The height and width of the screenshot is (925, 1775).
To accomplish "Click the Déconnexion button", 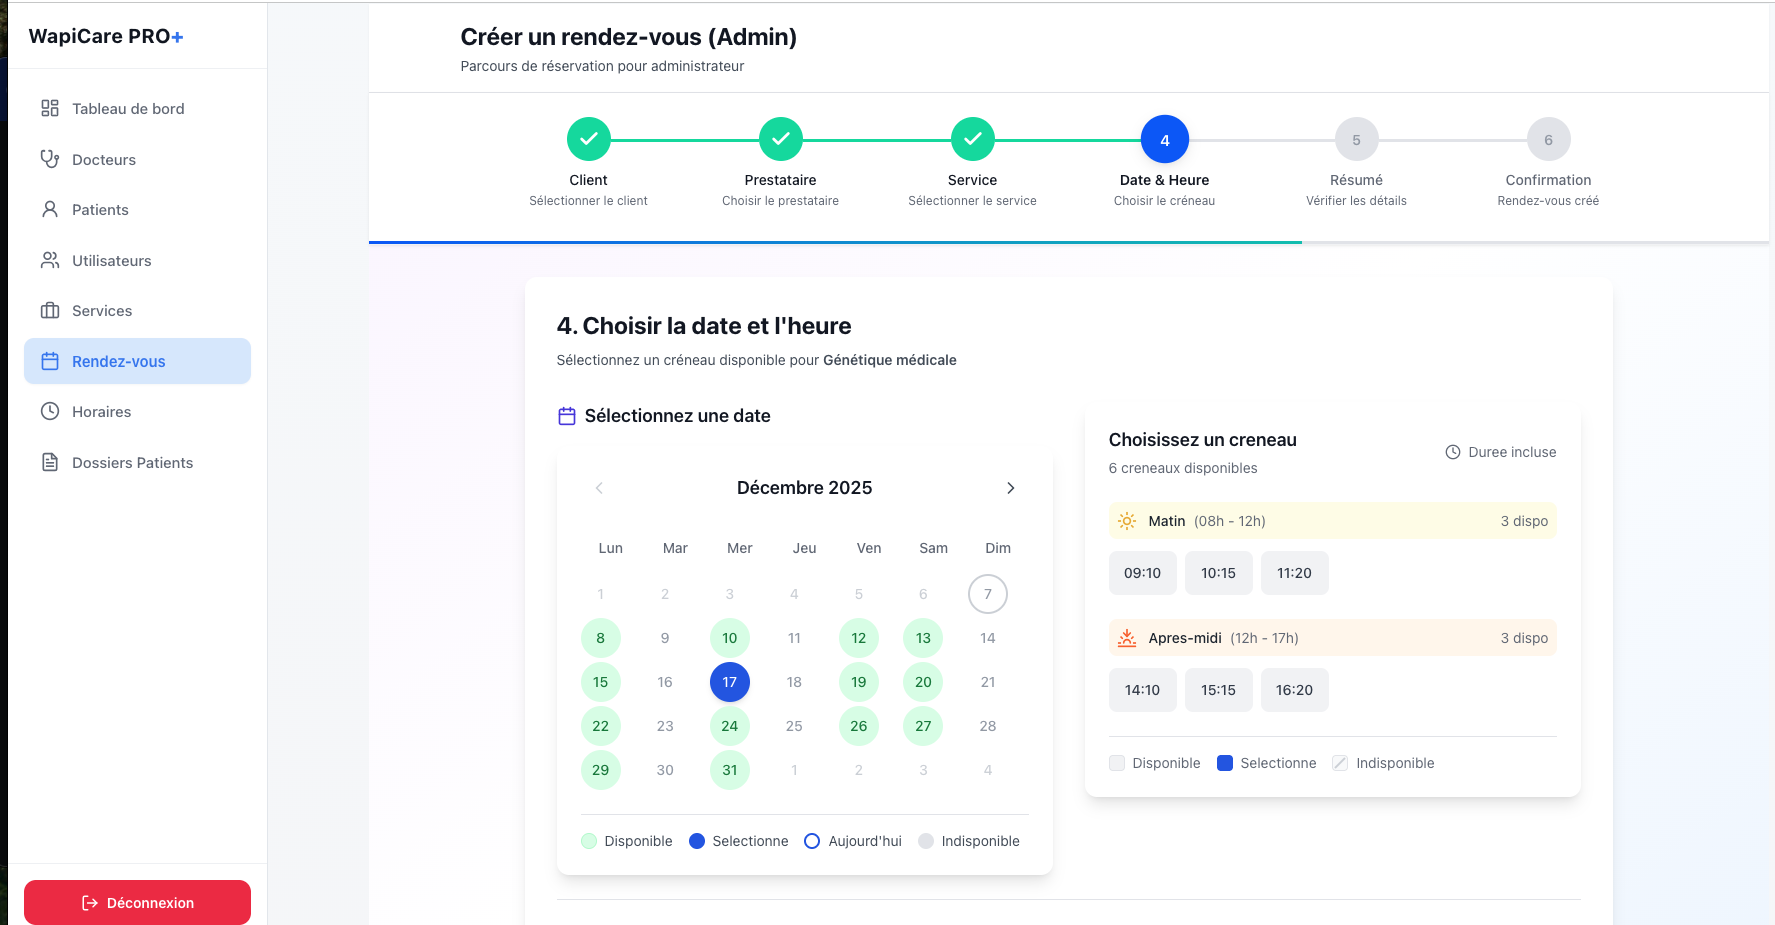I will pyautogui.click(x=137, y=902).
